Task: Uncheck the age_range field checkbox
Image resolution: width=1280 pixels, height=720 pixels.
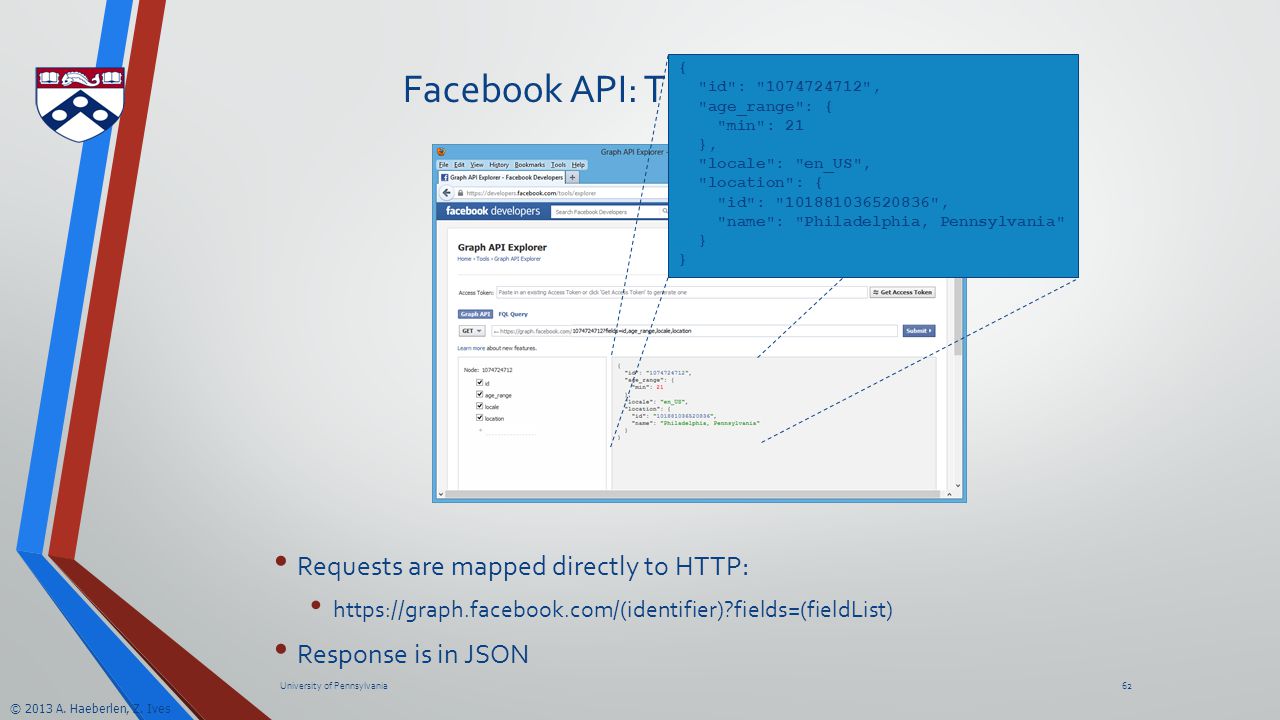Action: click(479, 394)
